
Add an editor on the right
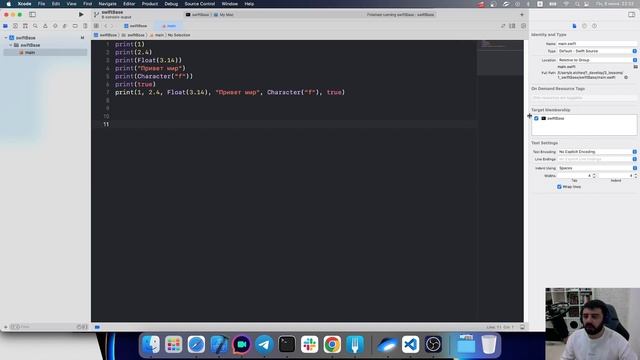coord(523,26)
